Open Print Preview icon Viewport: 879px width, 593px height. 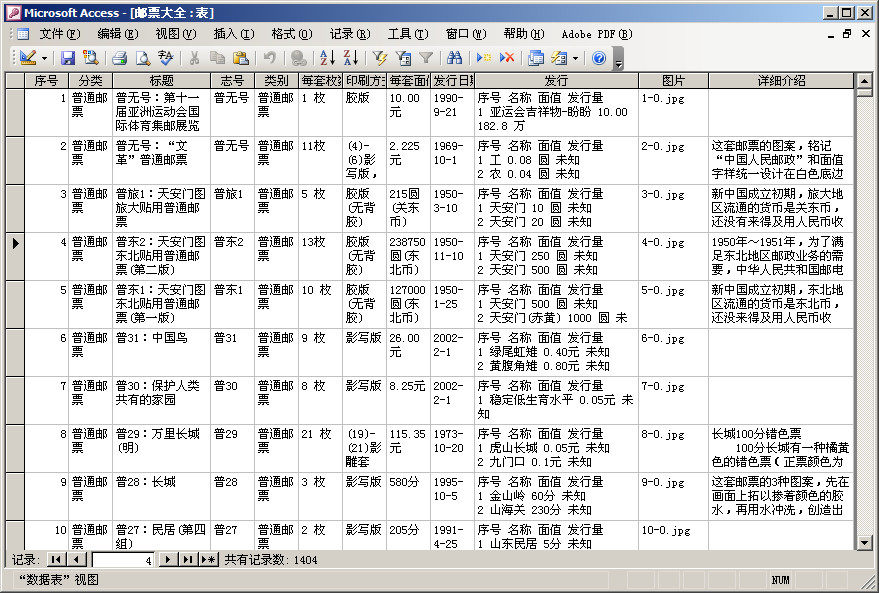click(143, 57)
